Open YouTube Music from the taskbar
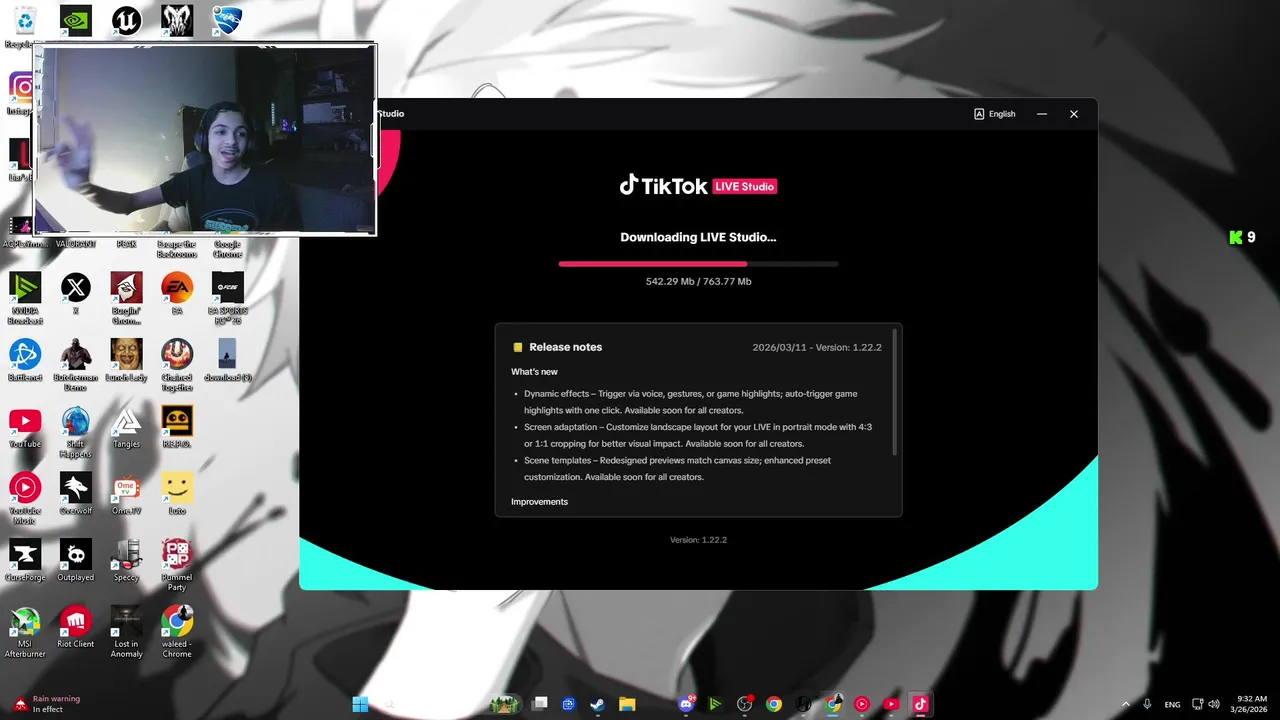This screenshot has width=1280, height=720. pyautogui.click(x=862, y=704)
